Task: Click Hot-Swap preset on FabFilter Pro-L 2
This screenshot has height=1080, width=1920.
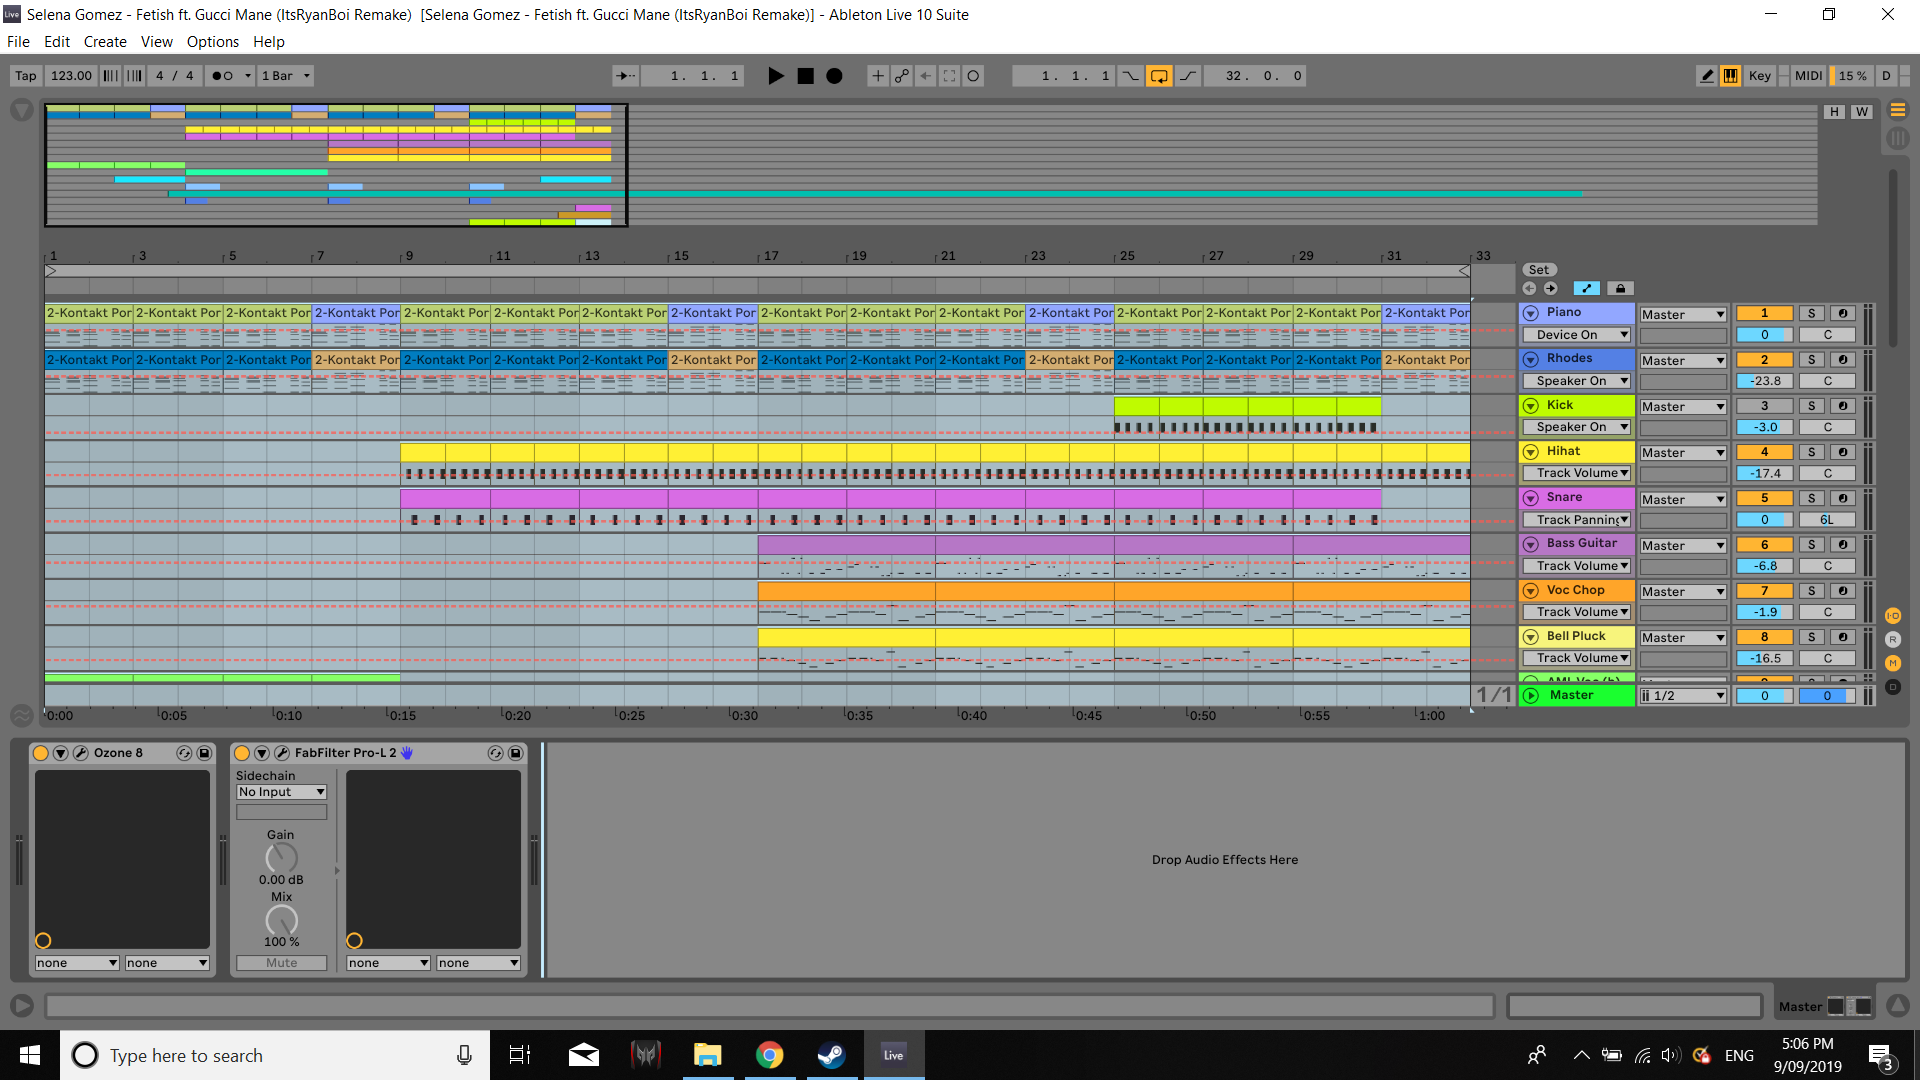Action: pos(495,753)
